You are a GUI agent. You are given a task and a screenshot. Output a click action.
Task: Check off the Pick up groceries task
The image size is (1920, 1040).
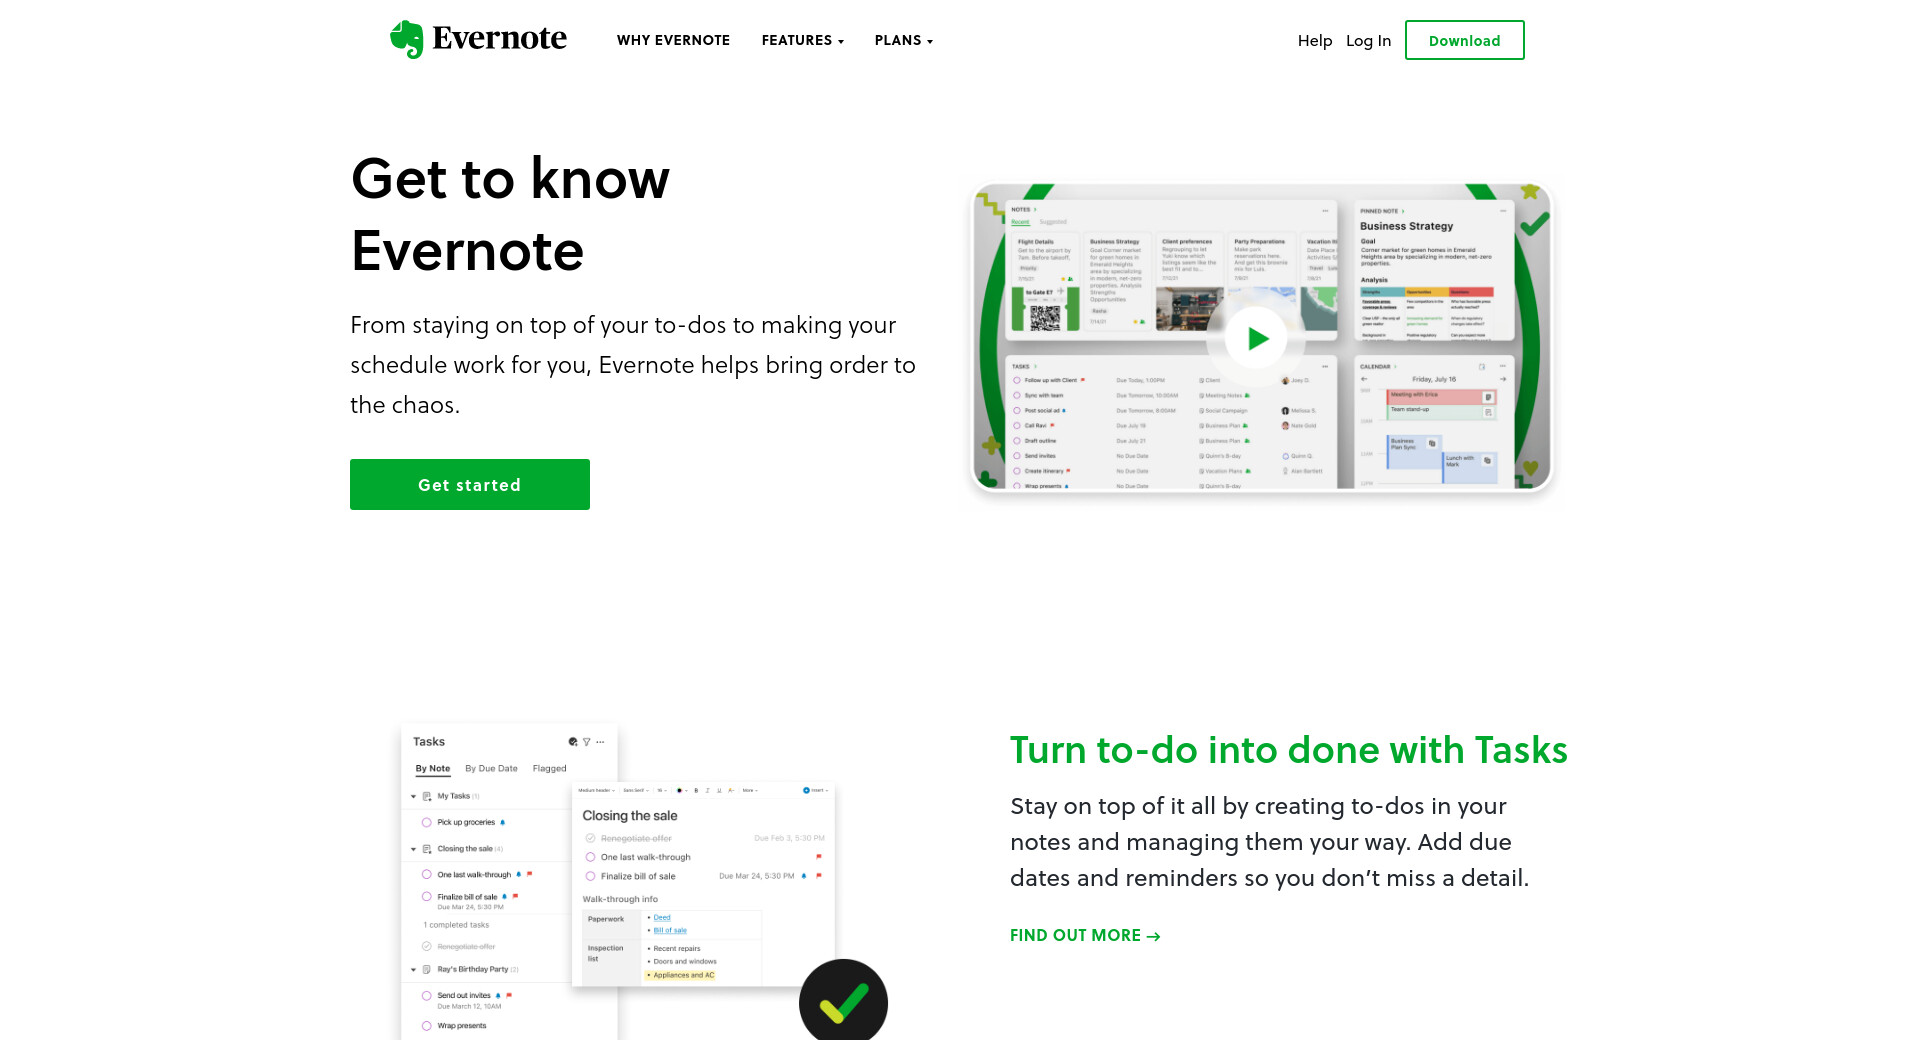427,823
